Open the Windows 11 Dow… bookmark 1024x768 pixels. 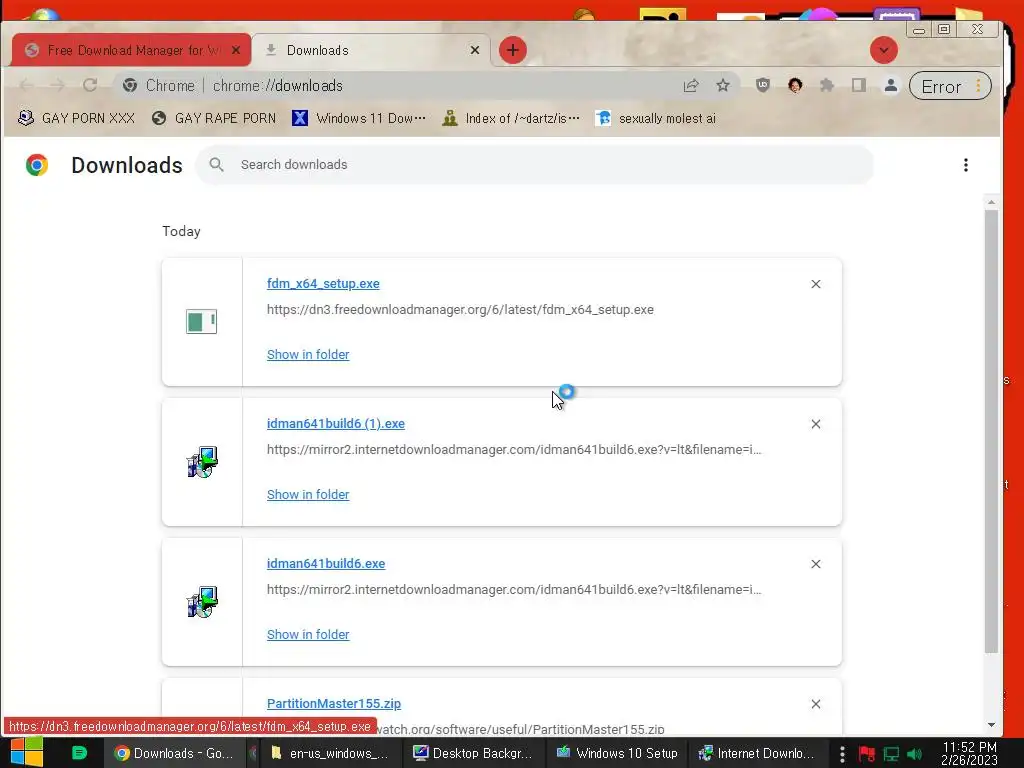click(359, 118)
